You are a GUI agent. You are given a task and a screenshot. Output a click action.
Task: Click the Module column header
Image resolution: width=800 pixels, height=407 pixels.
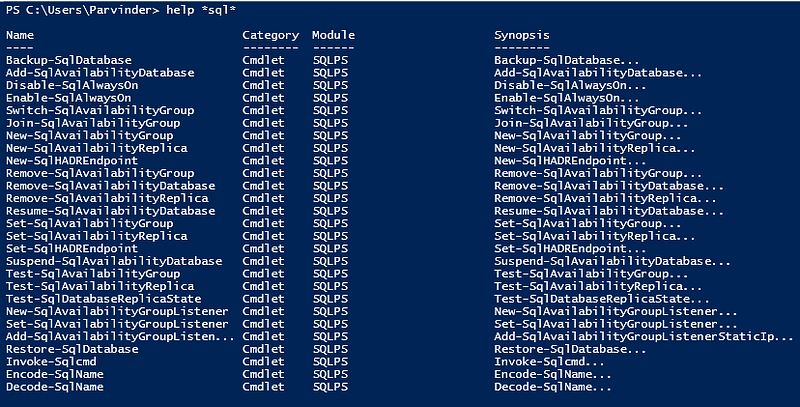tap(333, 35)
